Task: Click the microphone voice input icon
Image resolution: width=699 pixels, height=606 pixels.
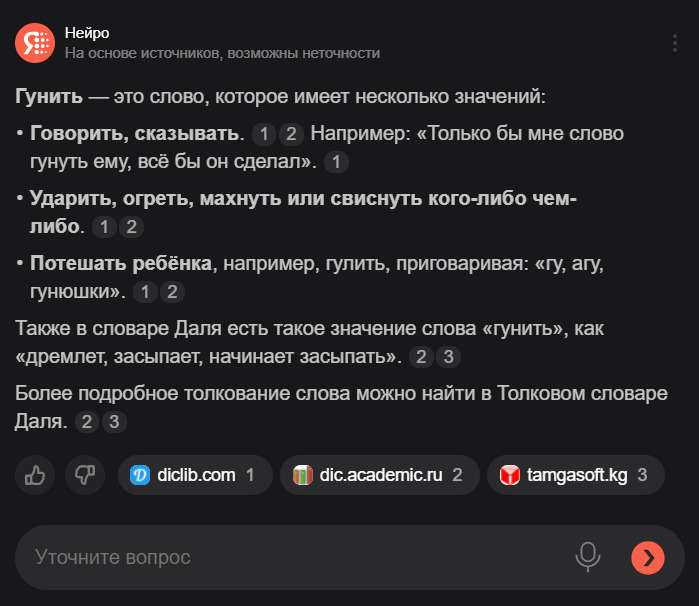Action: (588, 557)
